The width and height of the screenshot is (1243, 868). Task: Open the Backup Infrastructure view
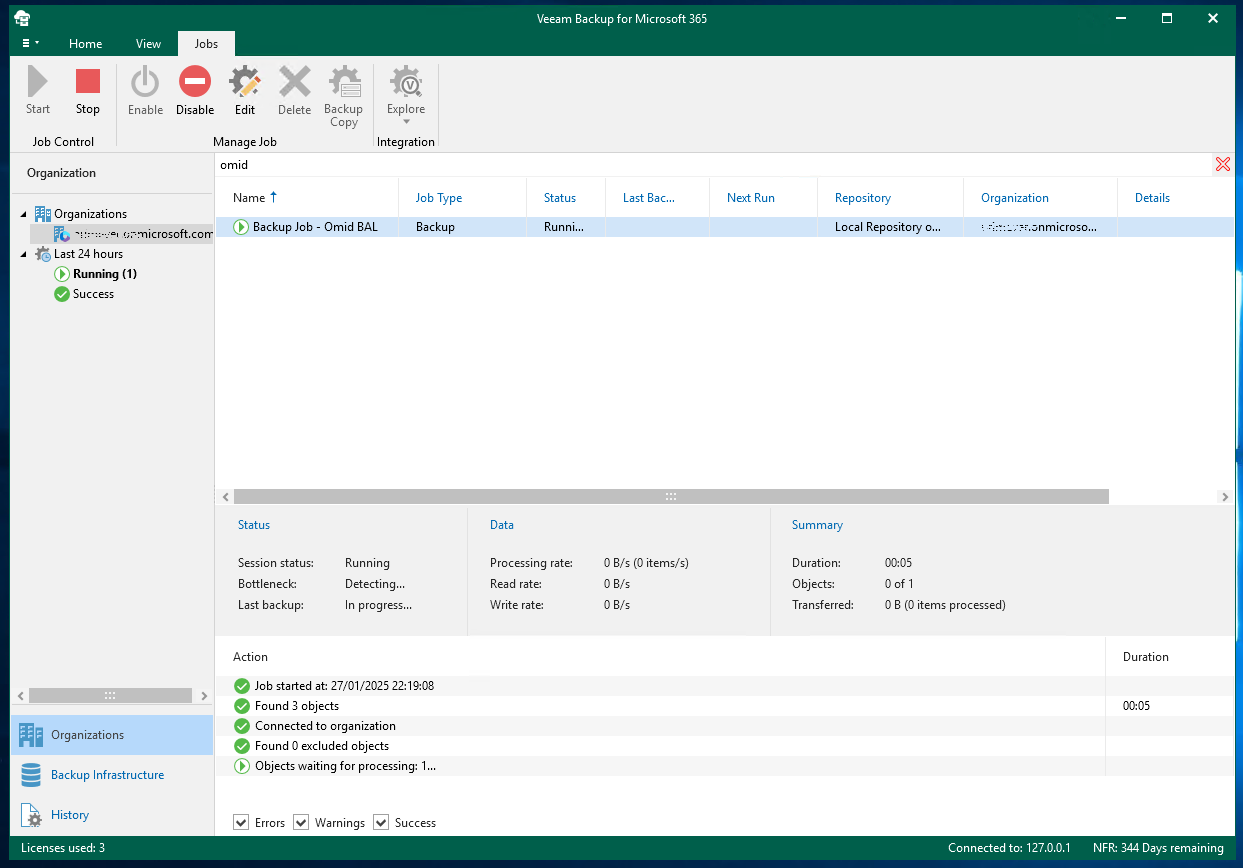[x=112, y=775]
